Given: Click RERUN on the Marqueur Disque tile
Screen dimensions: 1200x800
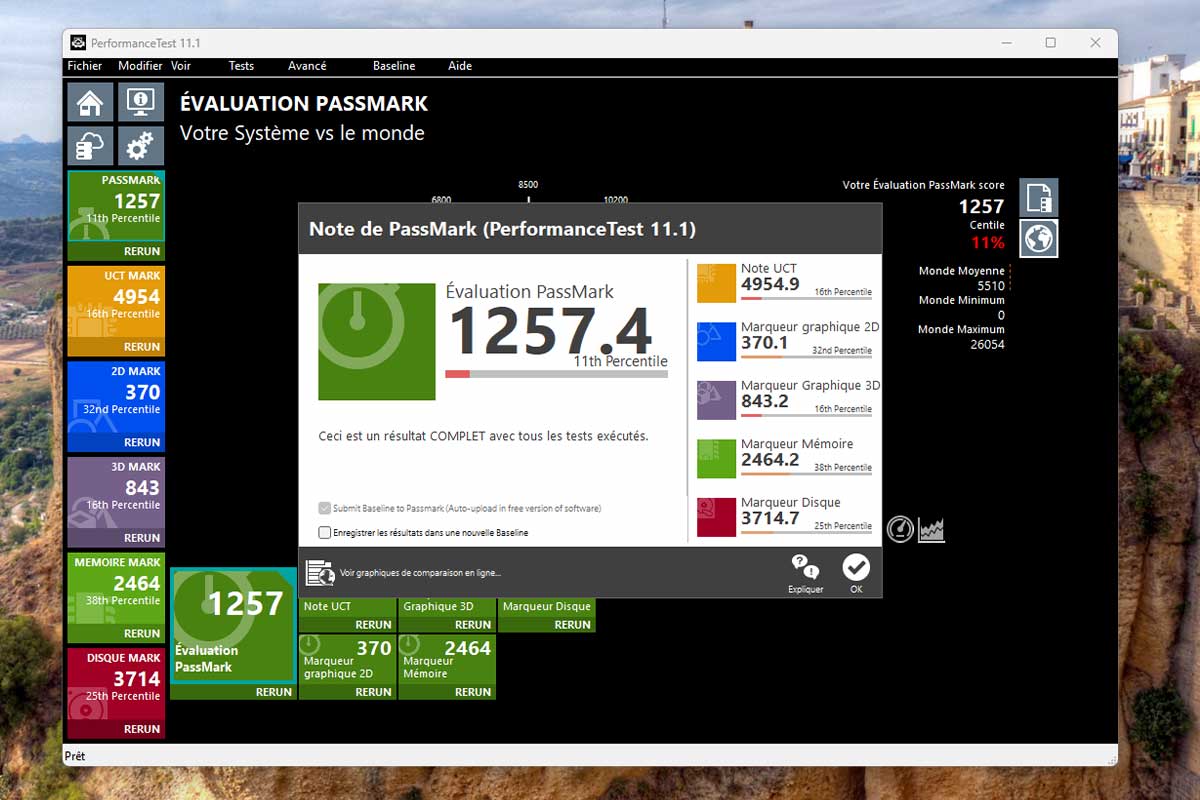Looking at the screenshot, I should click(572, 625).
